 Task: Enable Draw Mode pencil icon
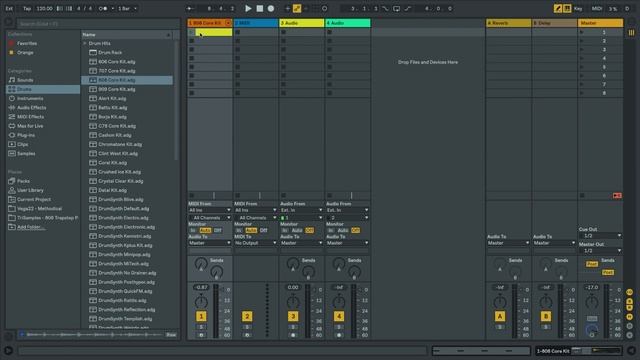(558, 8)
